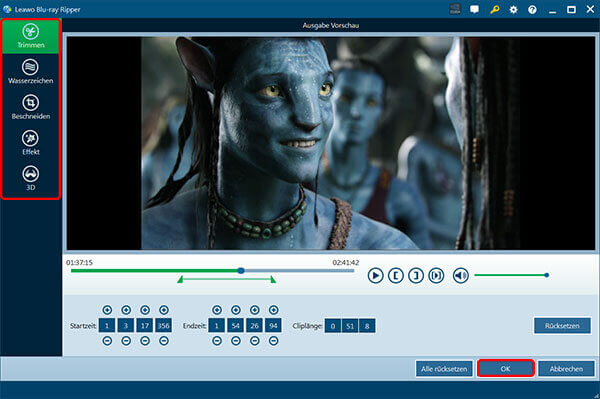600x399 pixels.
Task: Click Endzeit hours field showing 1
Action: click(217, 326)
